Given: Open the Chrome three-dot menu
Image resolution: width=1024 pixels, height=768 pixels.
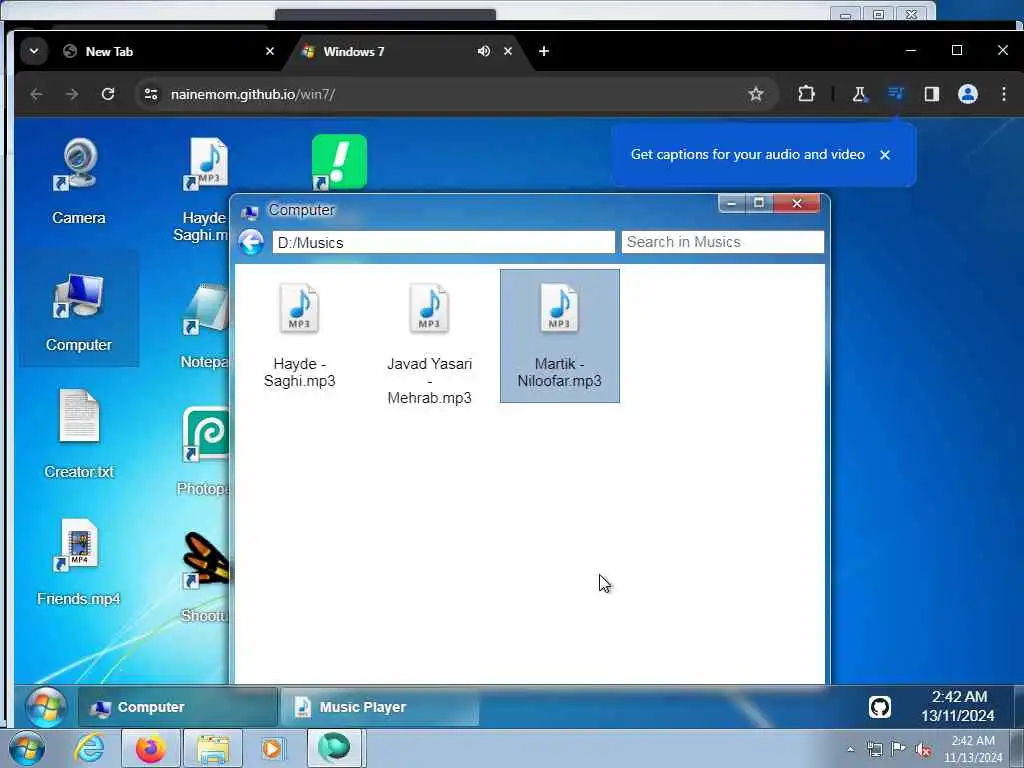Looking at the screenshot, I should click(x=1004, y=94).
